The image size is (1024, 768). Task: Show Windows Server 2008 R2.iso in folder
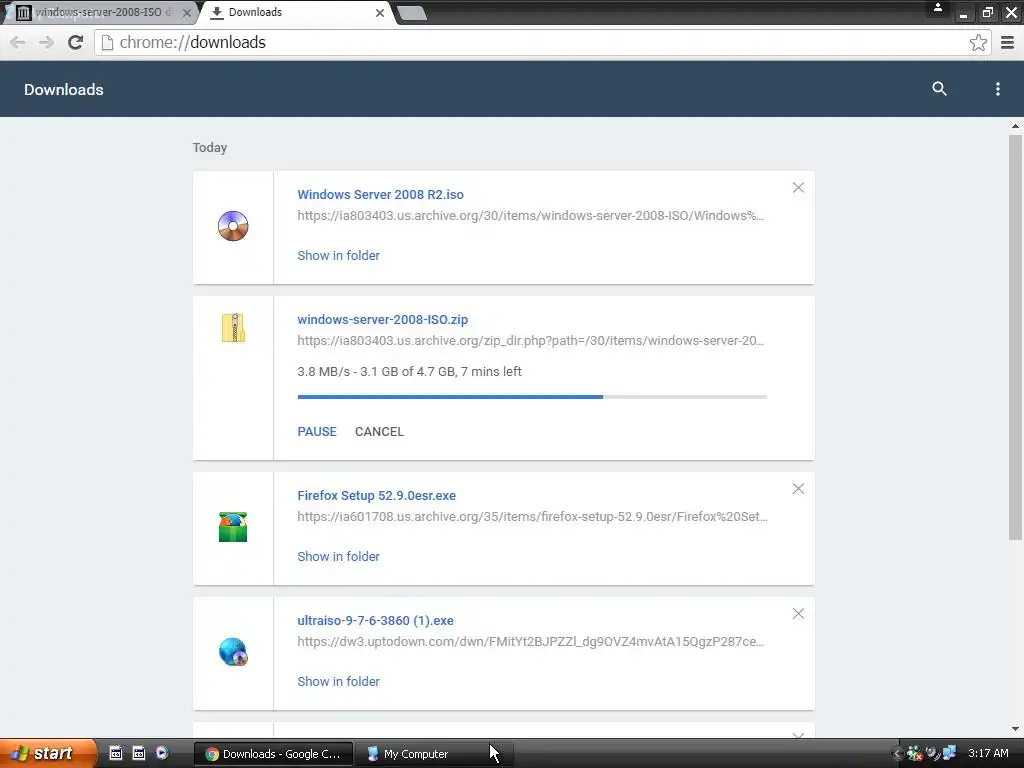pos(338,255)
